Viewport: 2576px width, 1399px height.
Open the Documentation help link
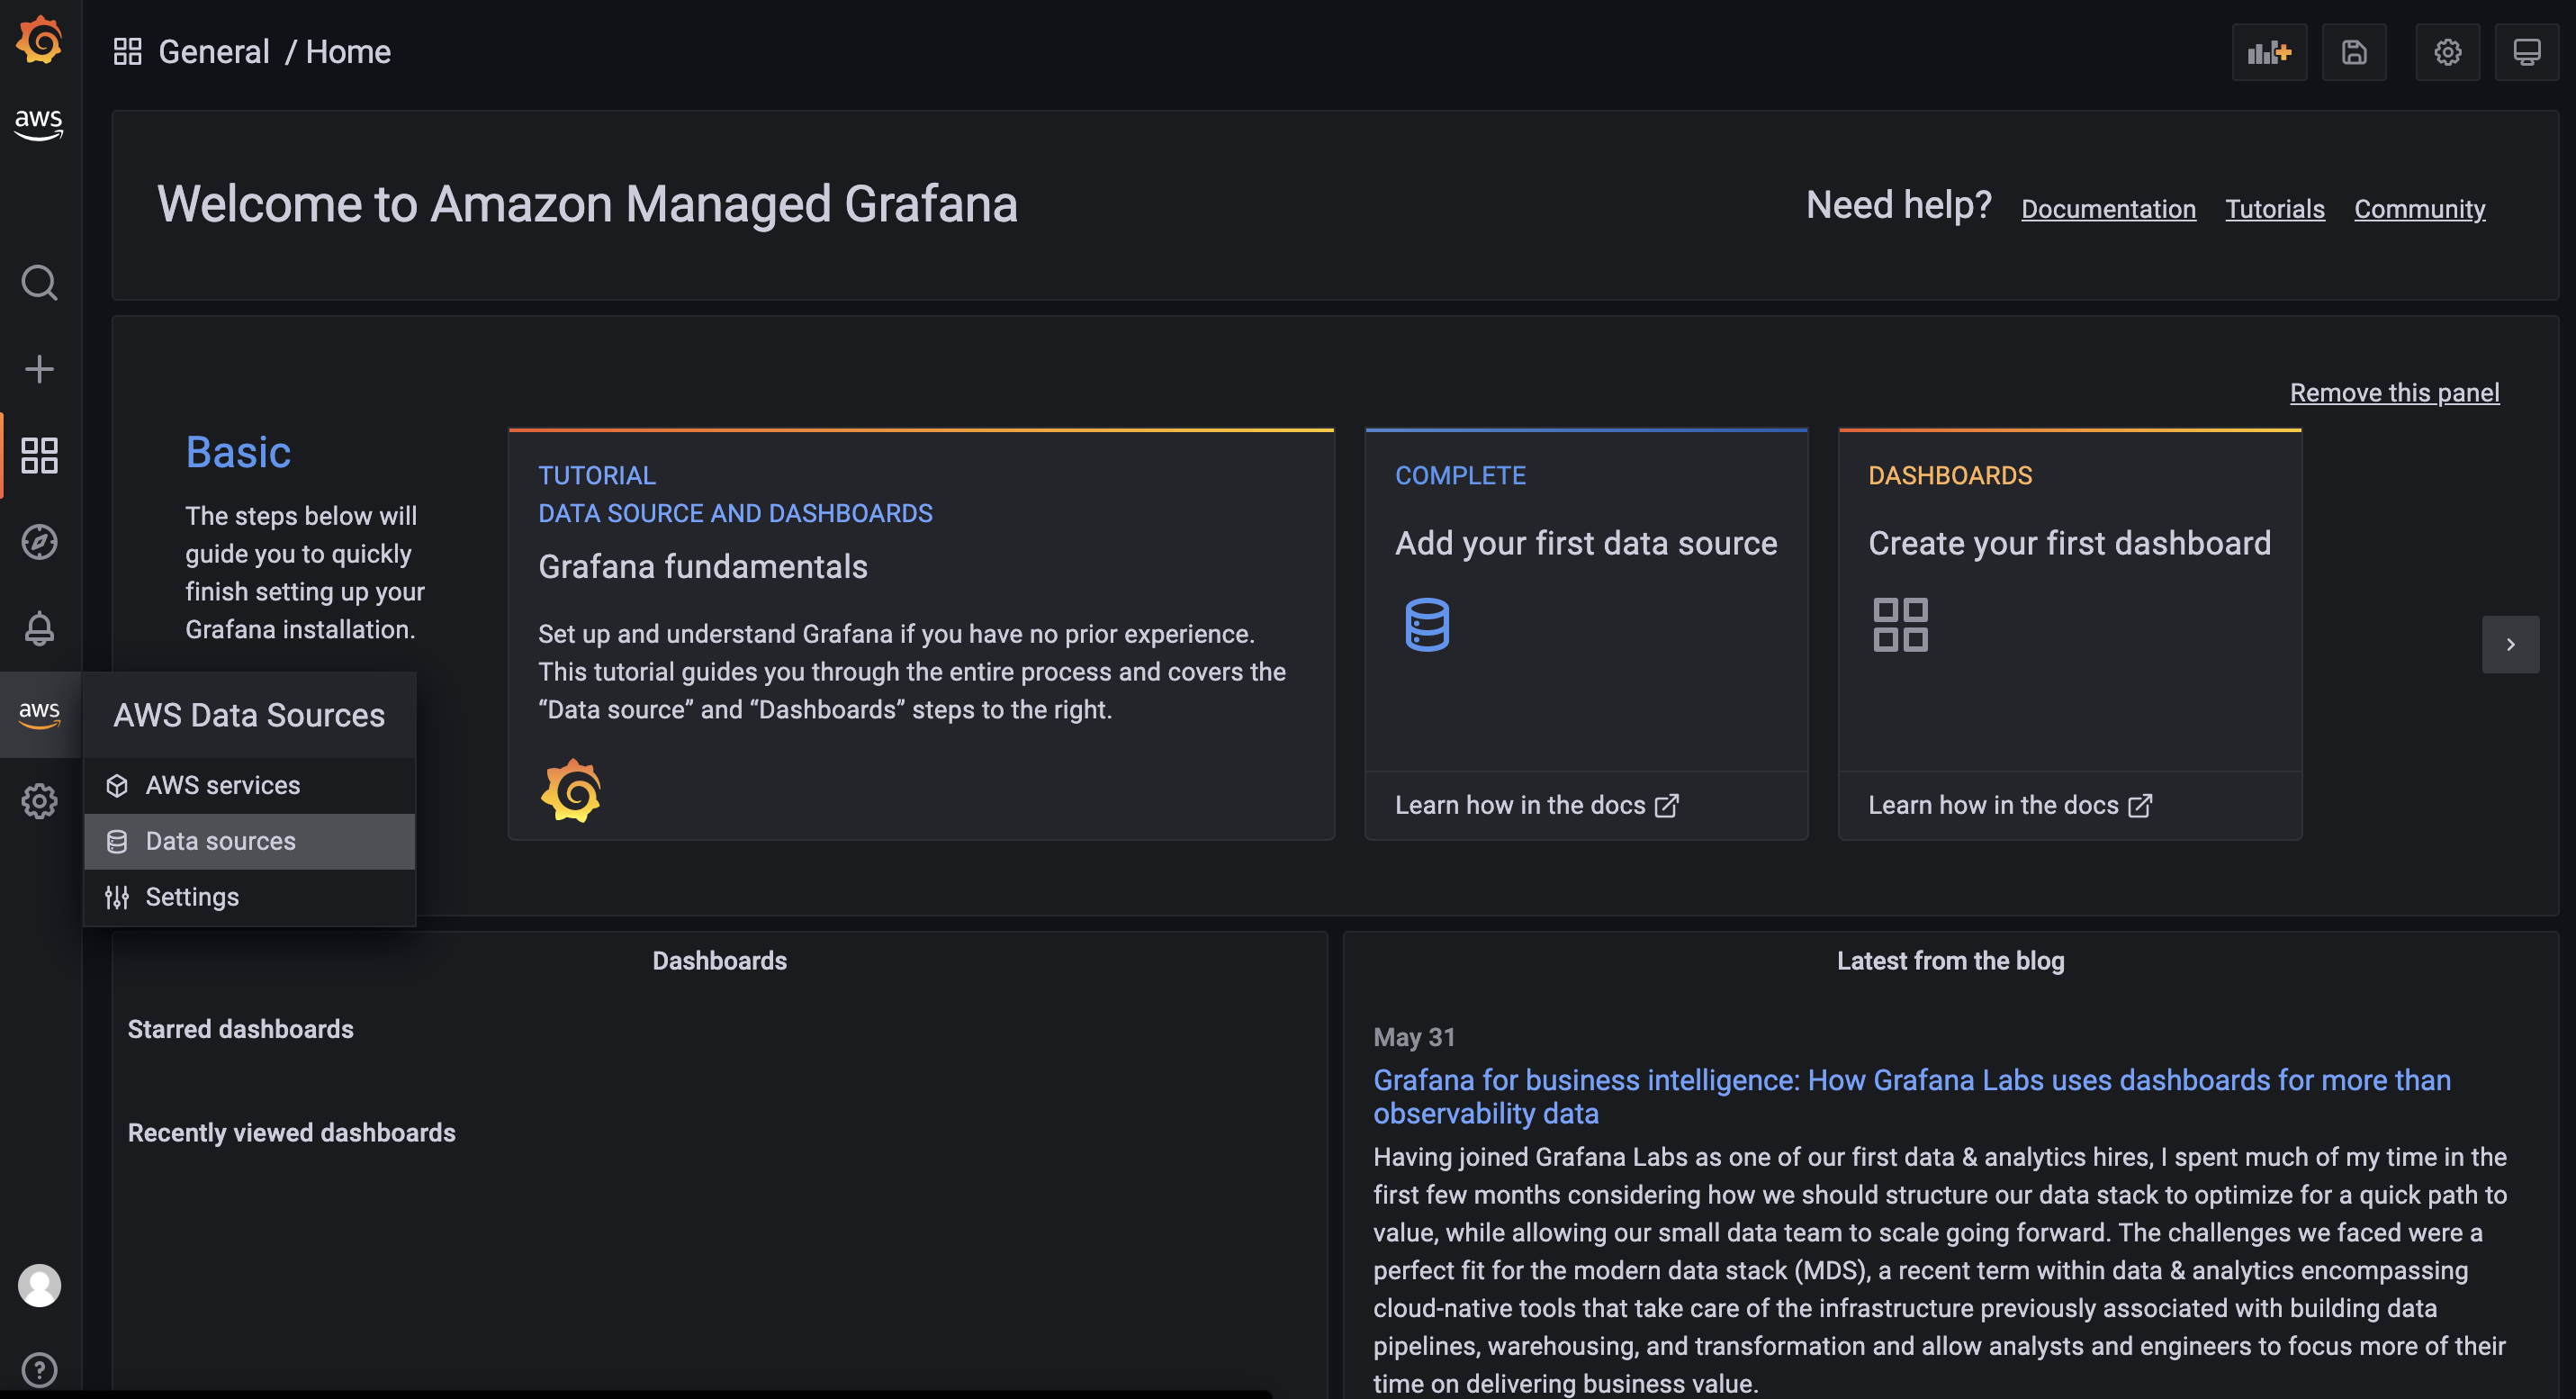2108,209
